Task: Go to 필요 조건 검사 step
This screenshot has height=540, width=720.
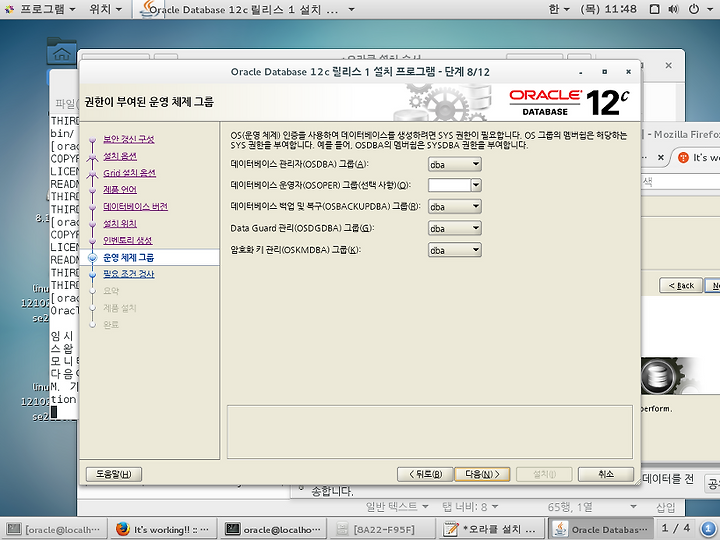Action: (129, 274)
